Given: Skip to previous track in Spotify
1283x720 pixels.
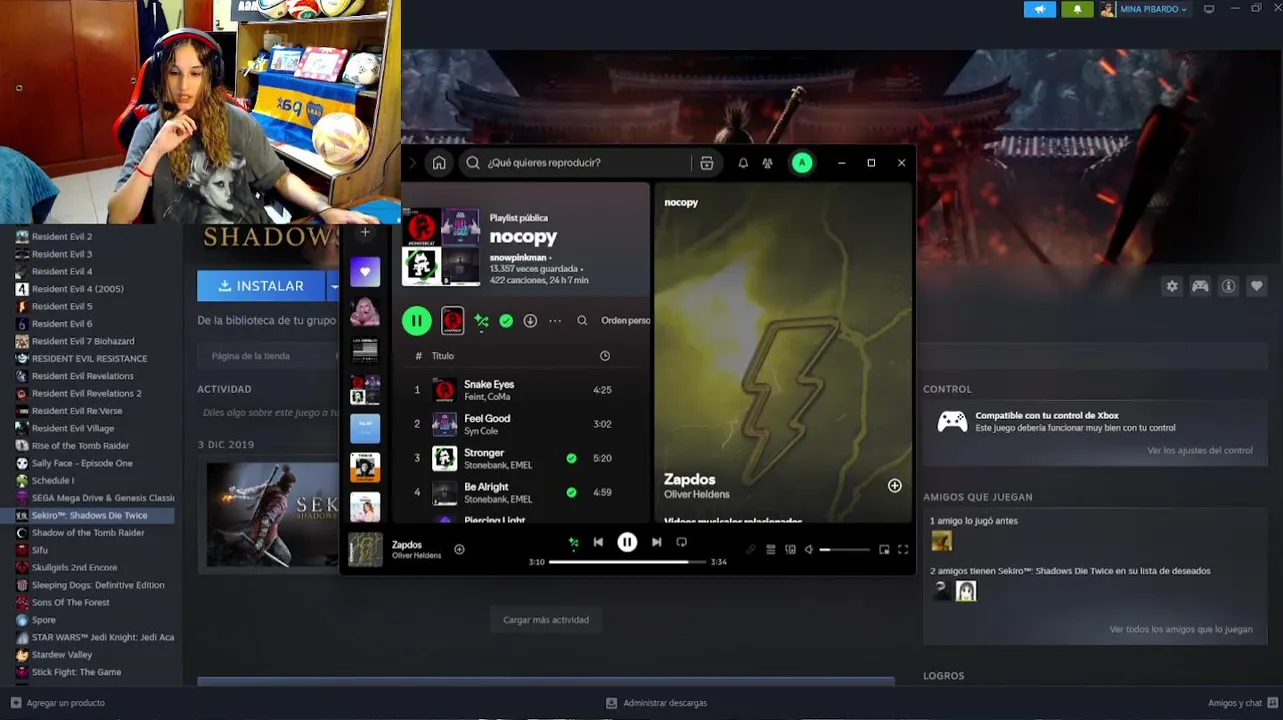Looking at the screenshot, I should [598, 542].
